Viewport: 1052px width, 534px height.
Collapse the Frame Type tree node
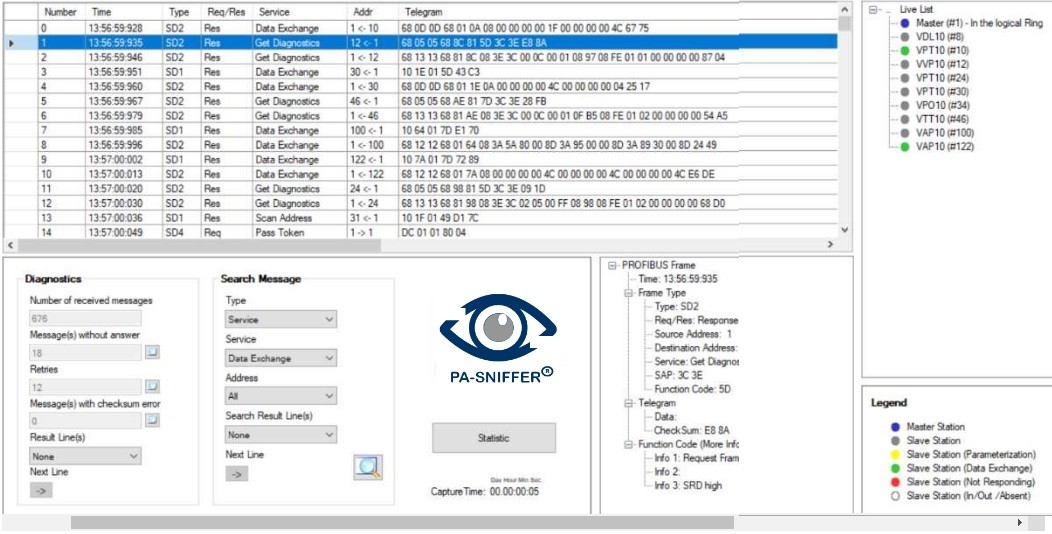point(629,293)
